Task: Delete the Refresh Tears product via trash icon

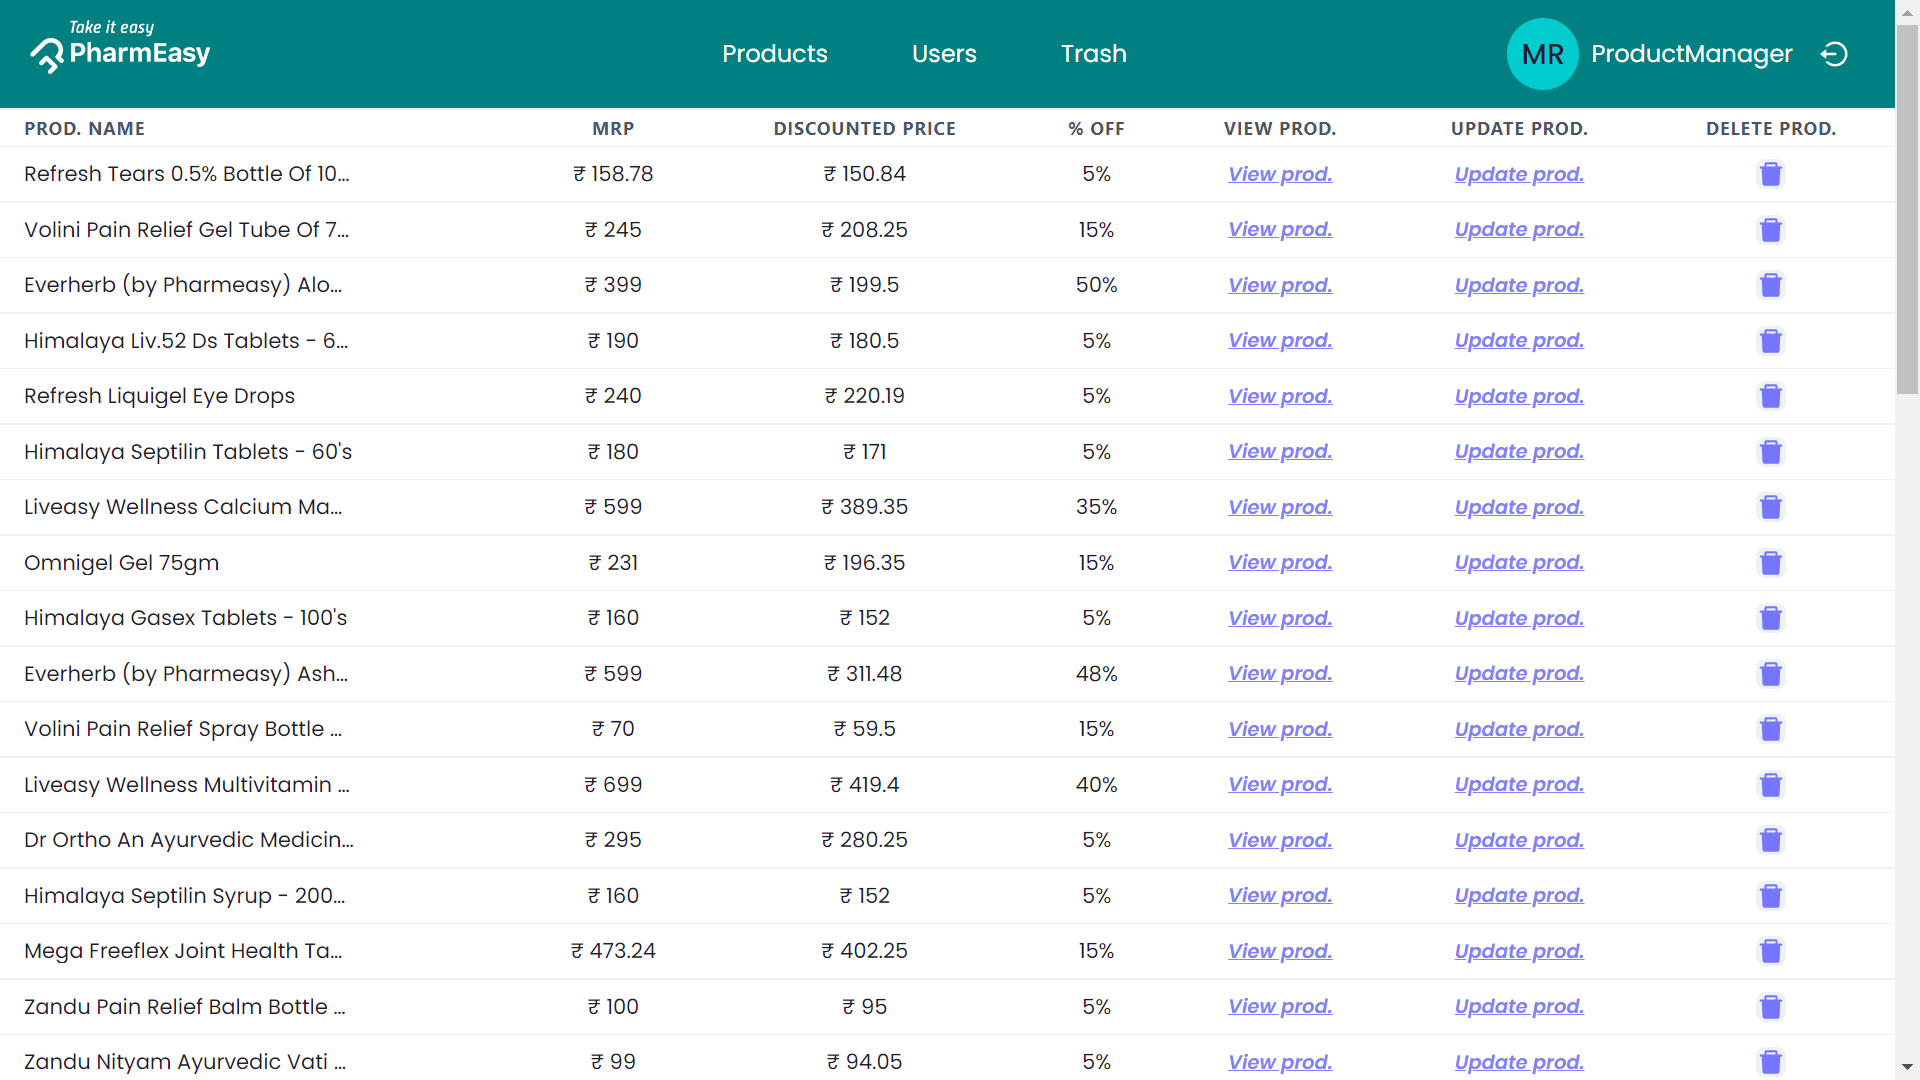Action: (1770, 174)
